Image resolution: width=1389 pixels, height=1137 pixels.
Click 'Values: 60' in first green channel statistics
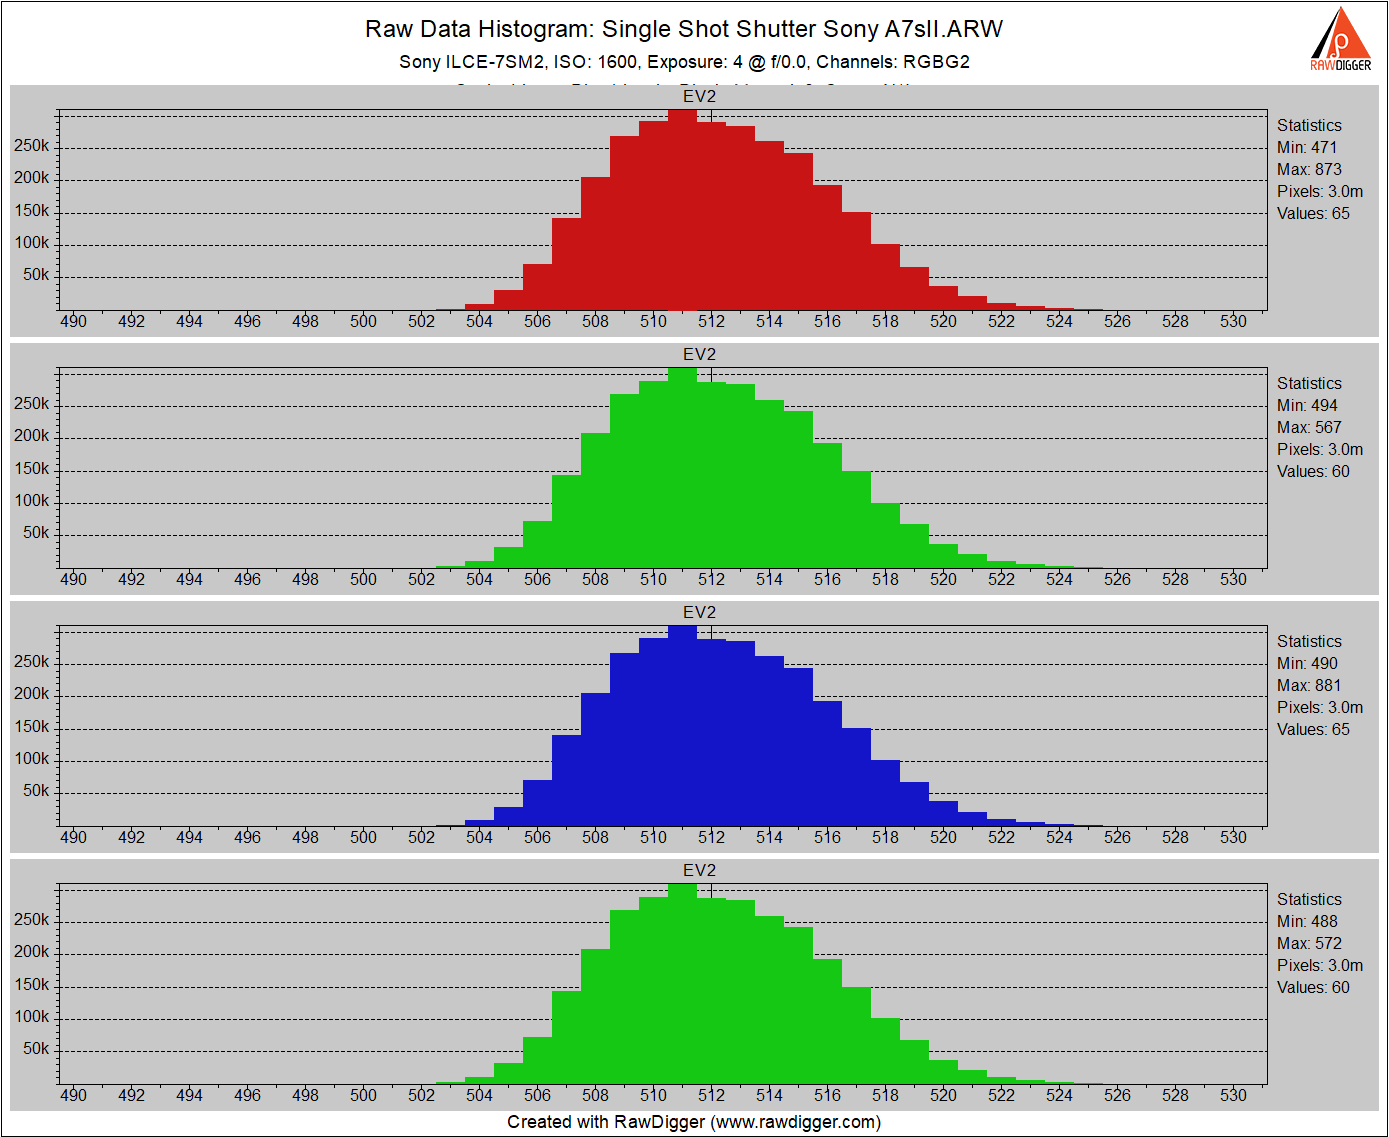1313,471
